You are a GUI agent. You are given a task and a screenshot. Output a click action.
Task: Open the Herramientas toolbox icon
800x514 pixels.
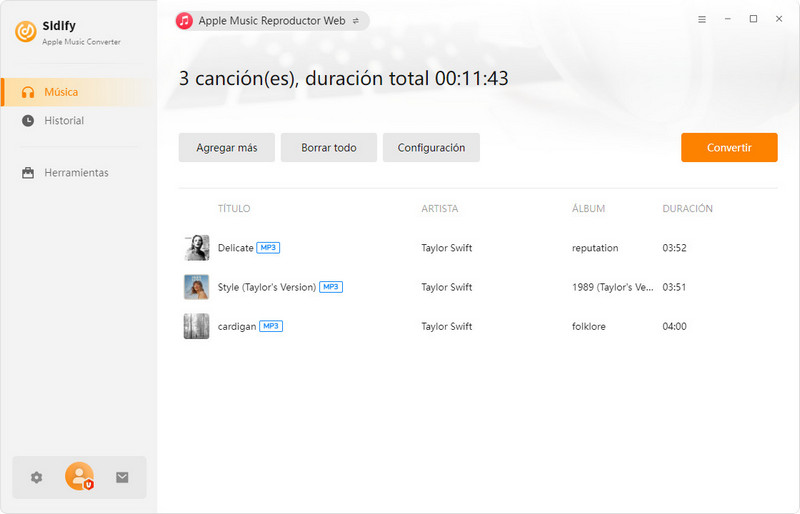point(28,173)
